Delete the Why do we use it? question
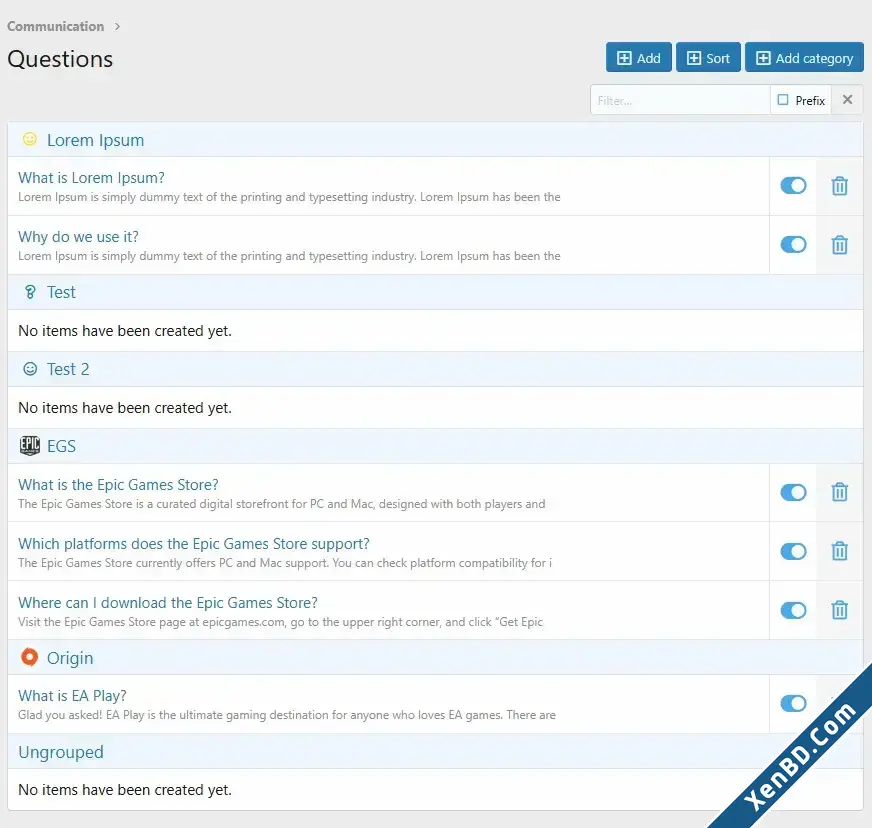This screenshot has height=828, width=872. pos(839,245)
